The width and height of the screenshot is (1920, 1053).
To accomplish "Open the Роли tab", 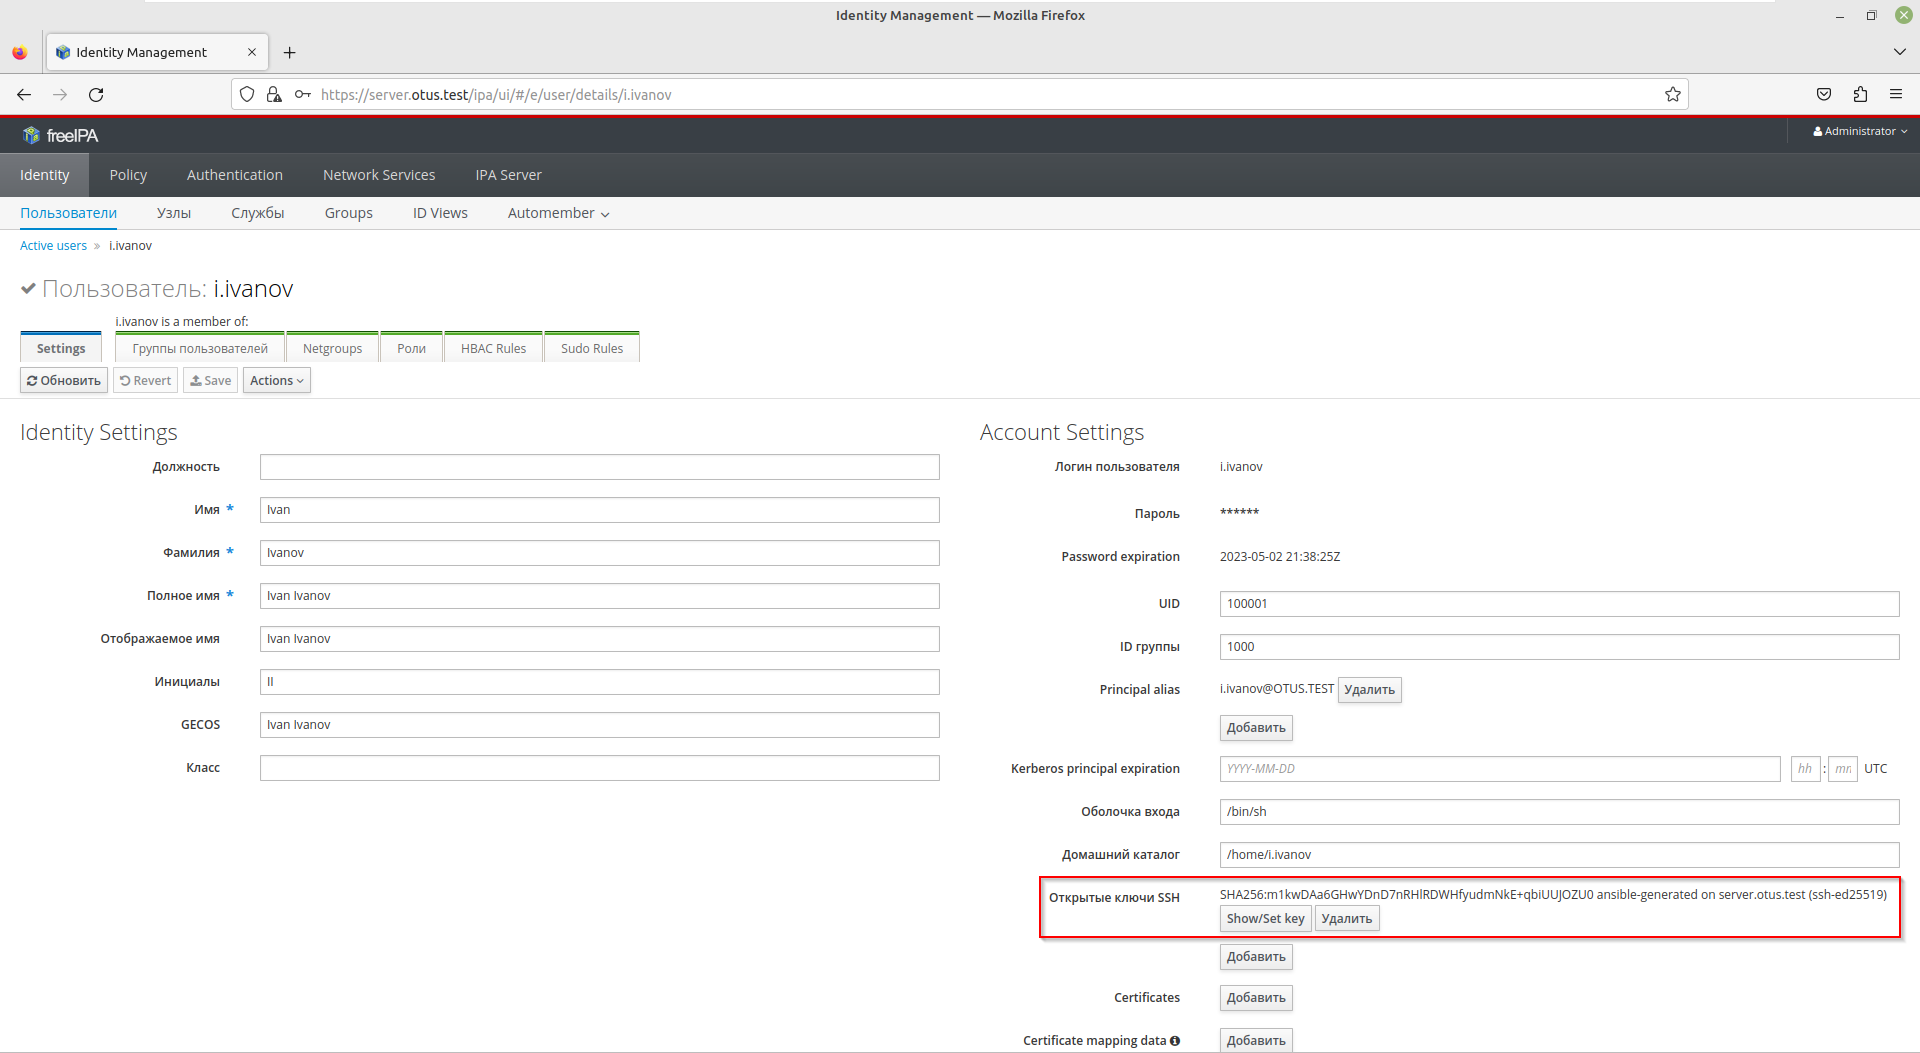I will coord(411,348).
